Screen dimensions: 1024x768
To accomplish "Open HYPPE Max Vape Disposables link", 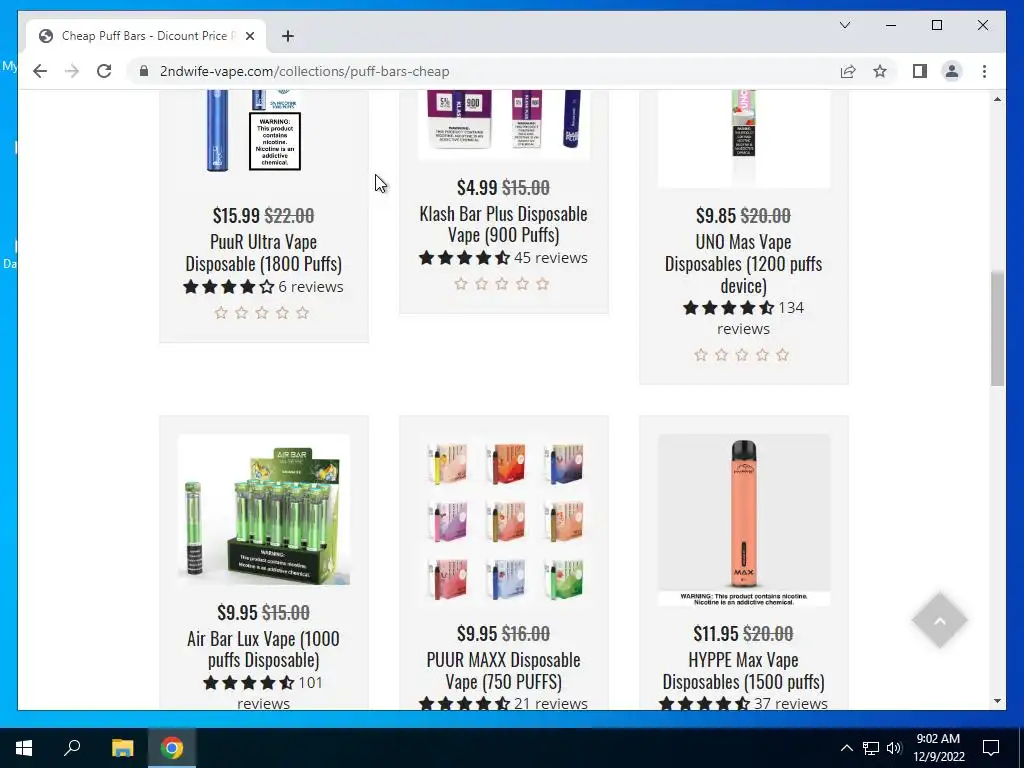I will pos(743,670).
